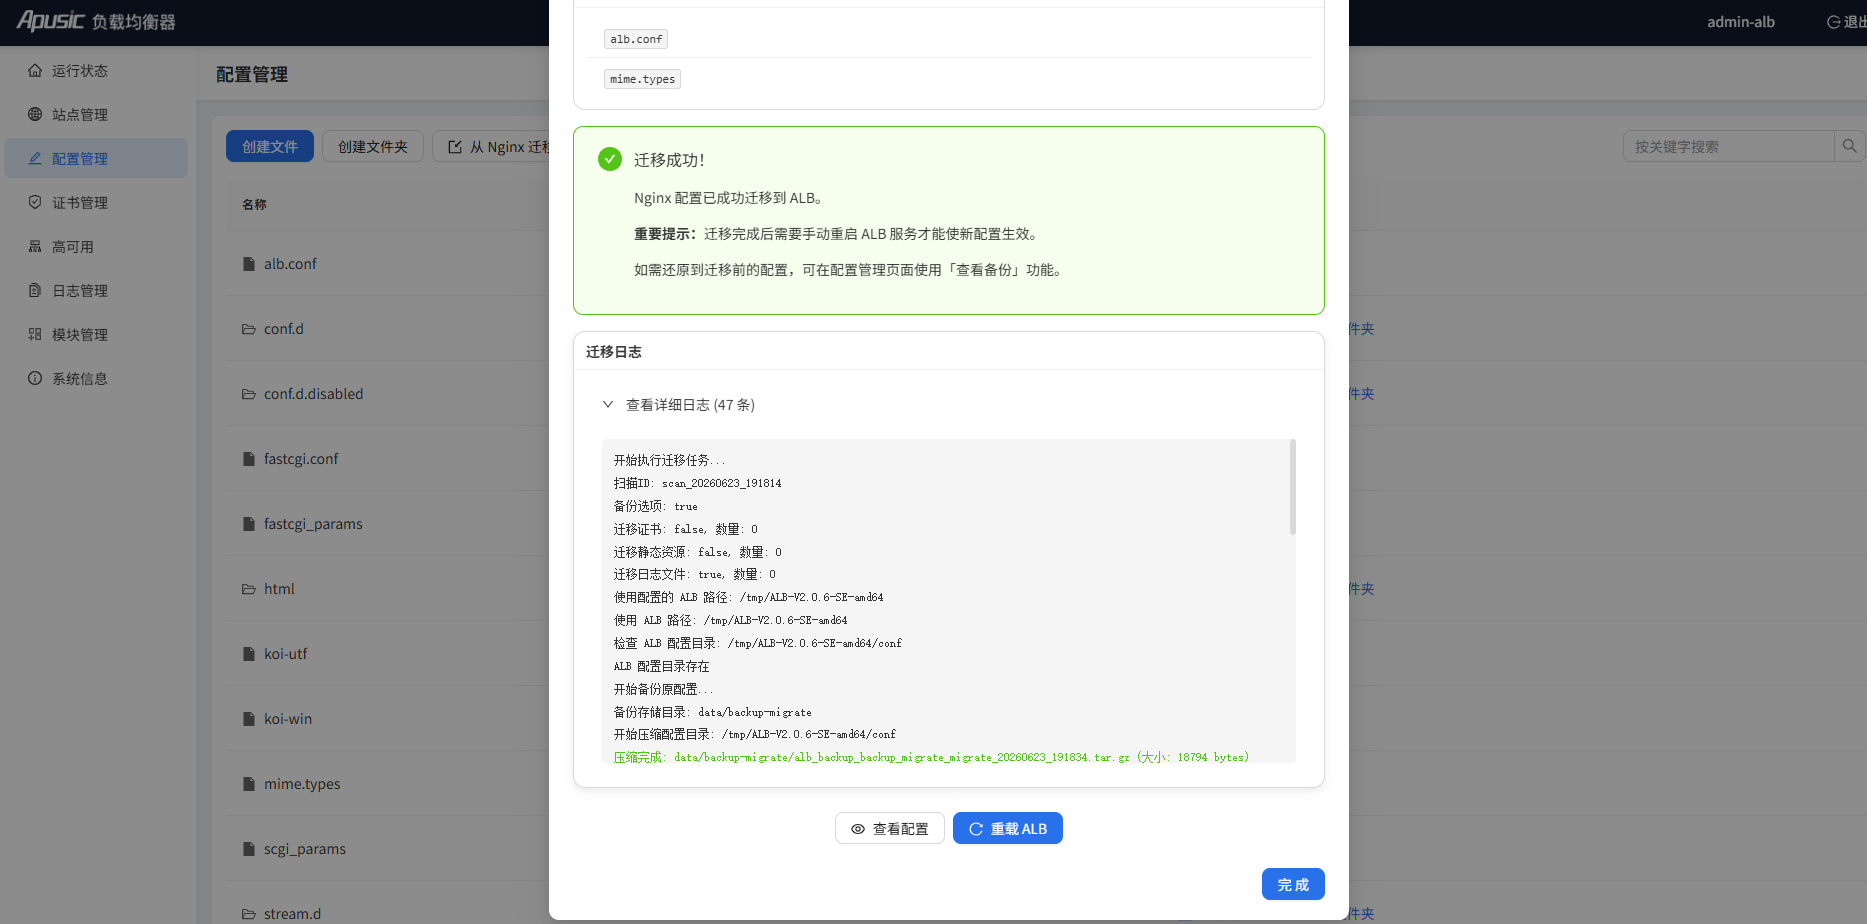Click the file icon next to fastcgi.conf
Screen dimensions: 1867x924
pos(249,459)
